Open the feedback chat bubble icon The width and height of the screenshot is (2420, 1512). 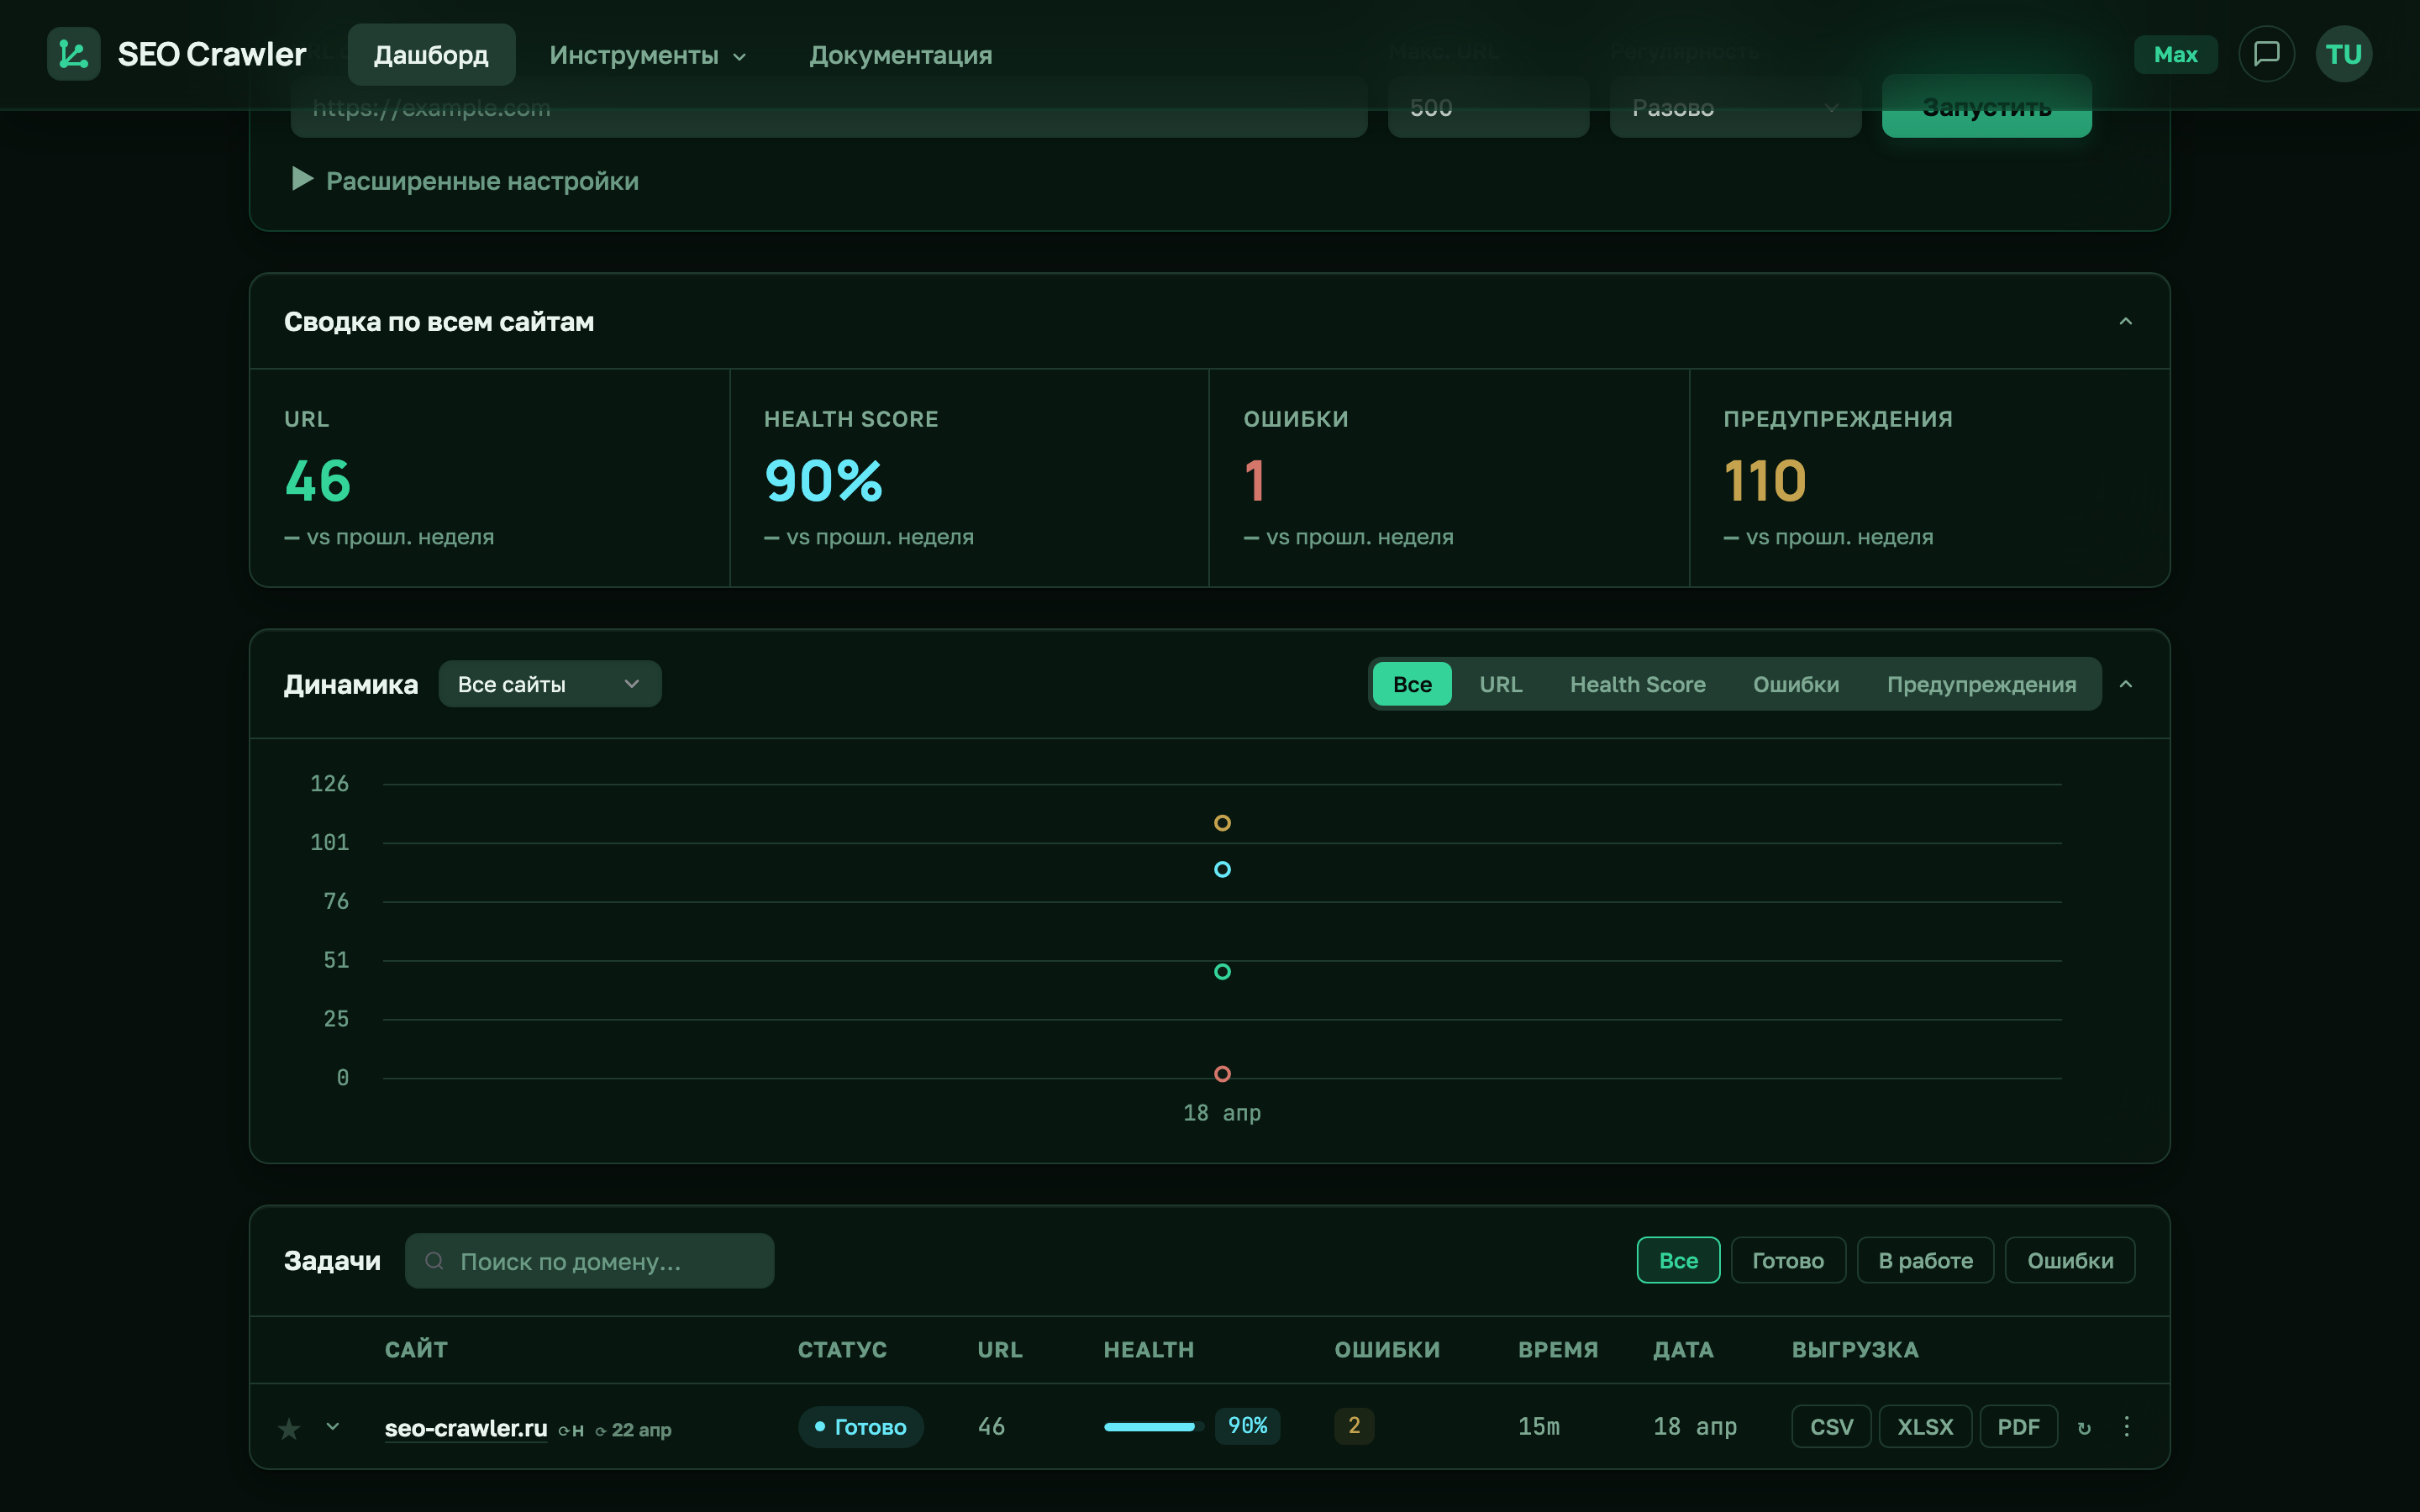click(2266, 54)
